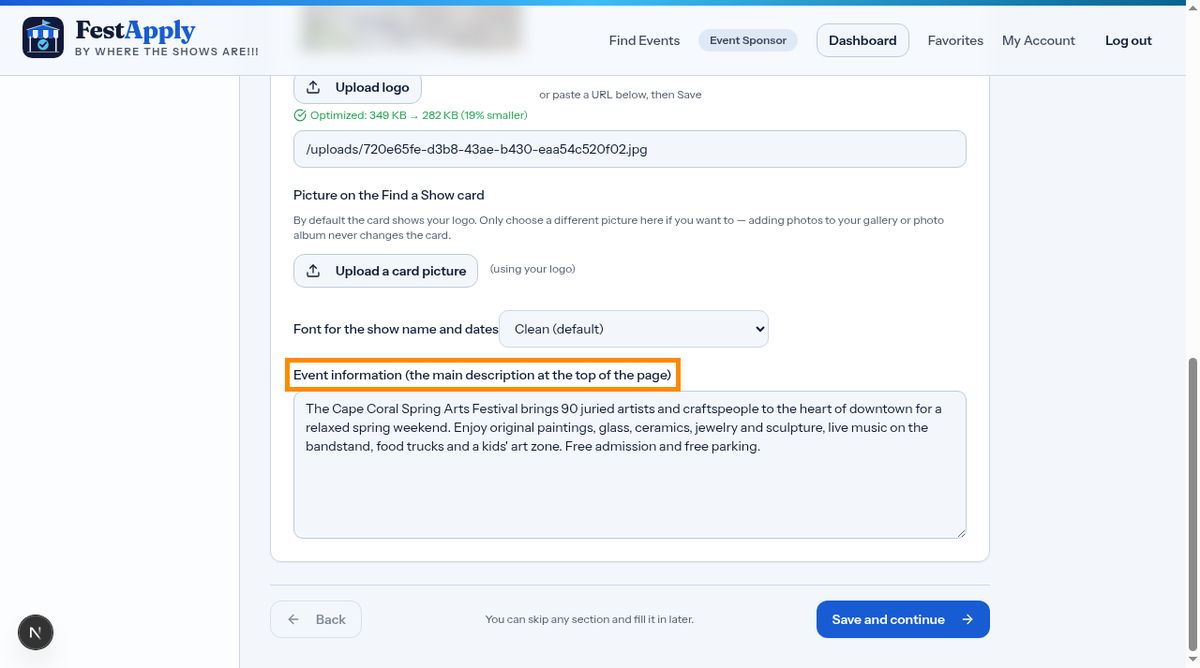The width and height of the screenshot is (1200, 668).
Task: Click the green Optimized 349 KB status text
Action: pos(410,115)
